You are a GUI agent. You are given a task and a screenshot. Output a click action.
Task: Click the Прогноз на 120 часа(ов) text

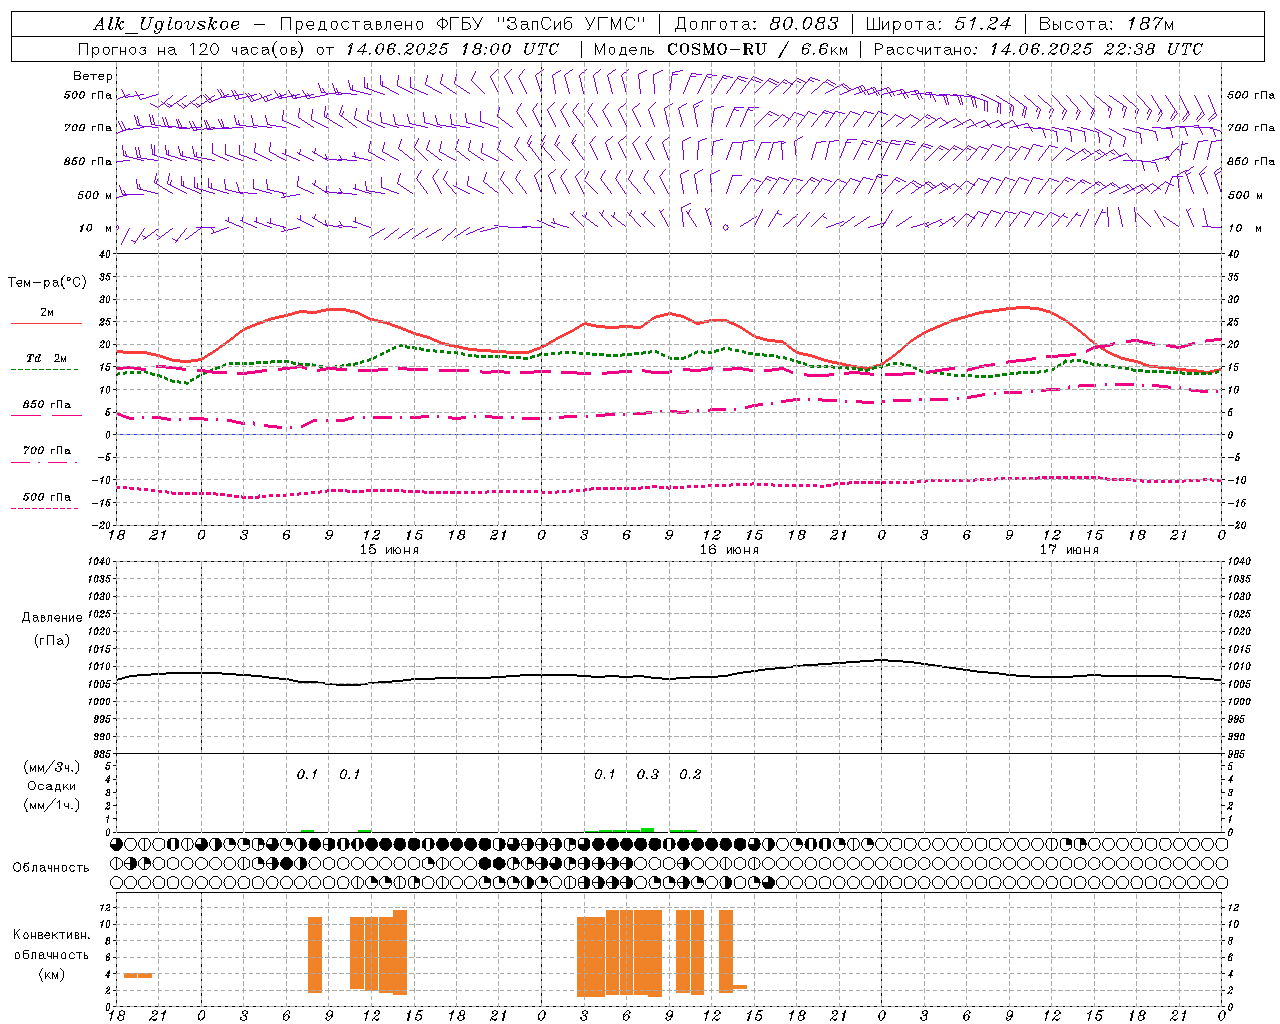[x=190, y=49]
